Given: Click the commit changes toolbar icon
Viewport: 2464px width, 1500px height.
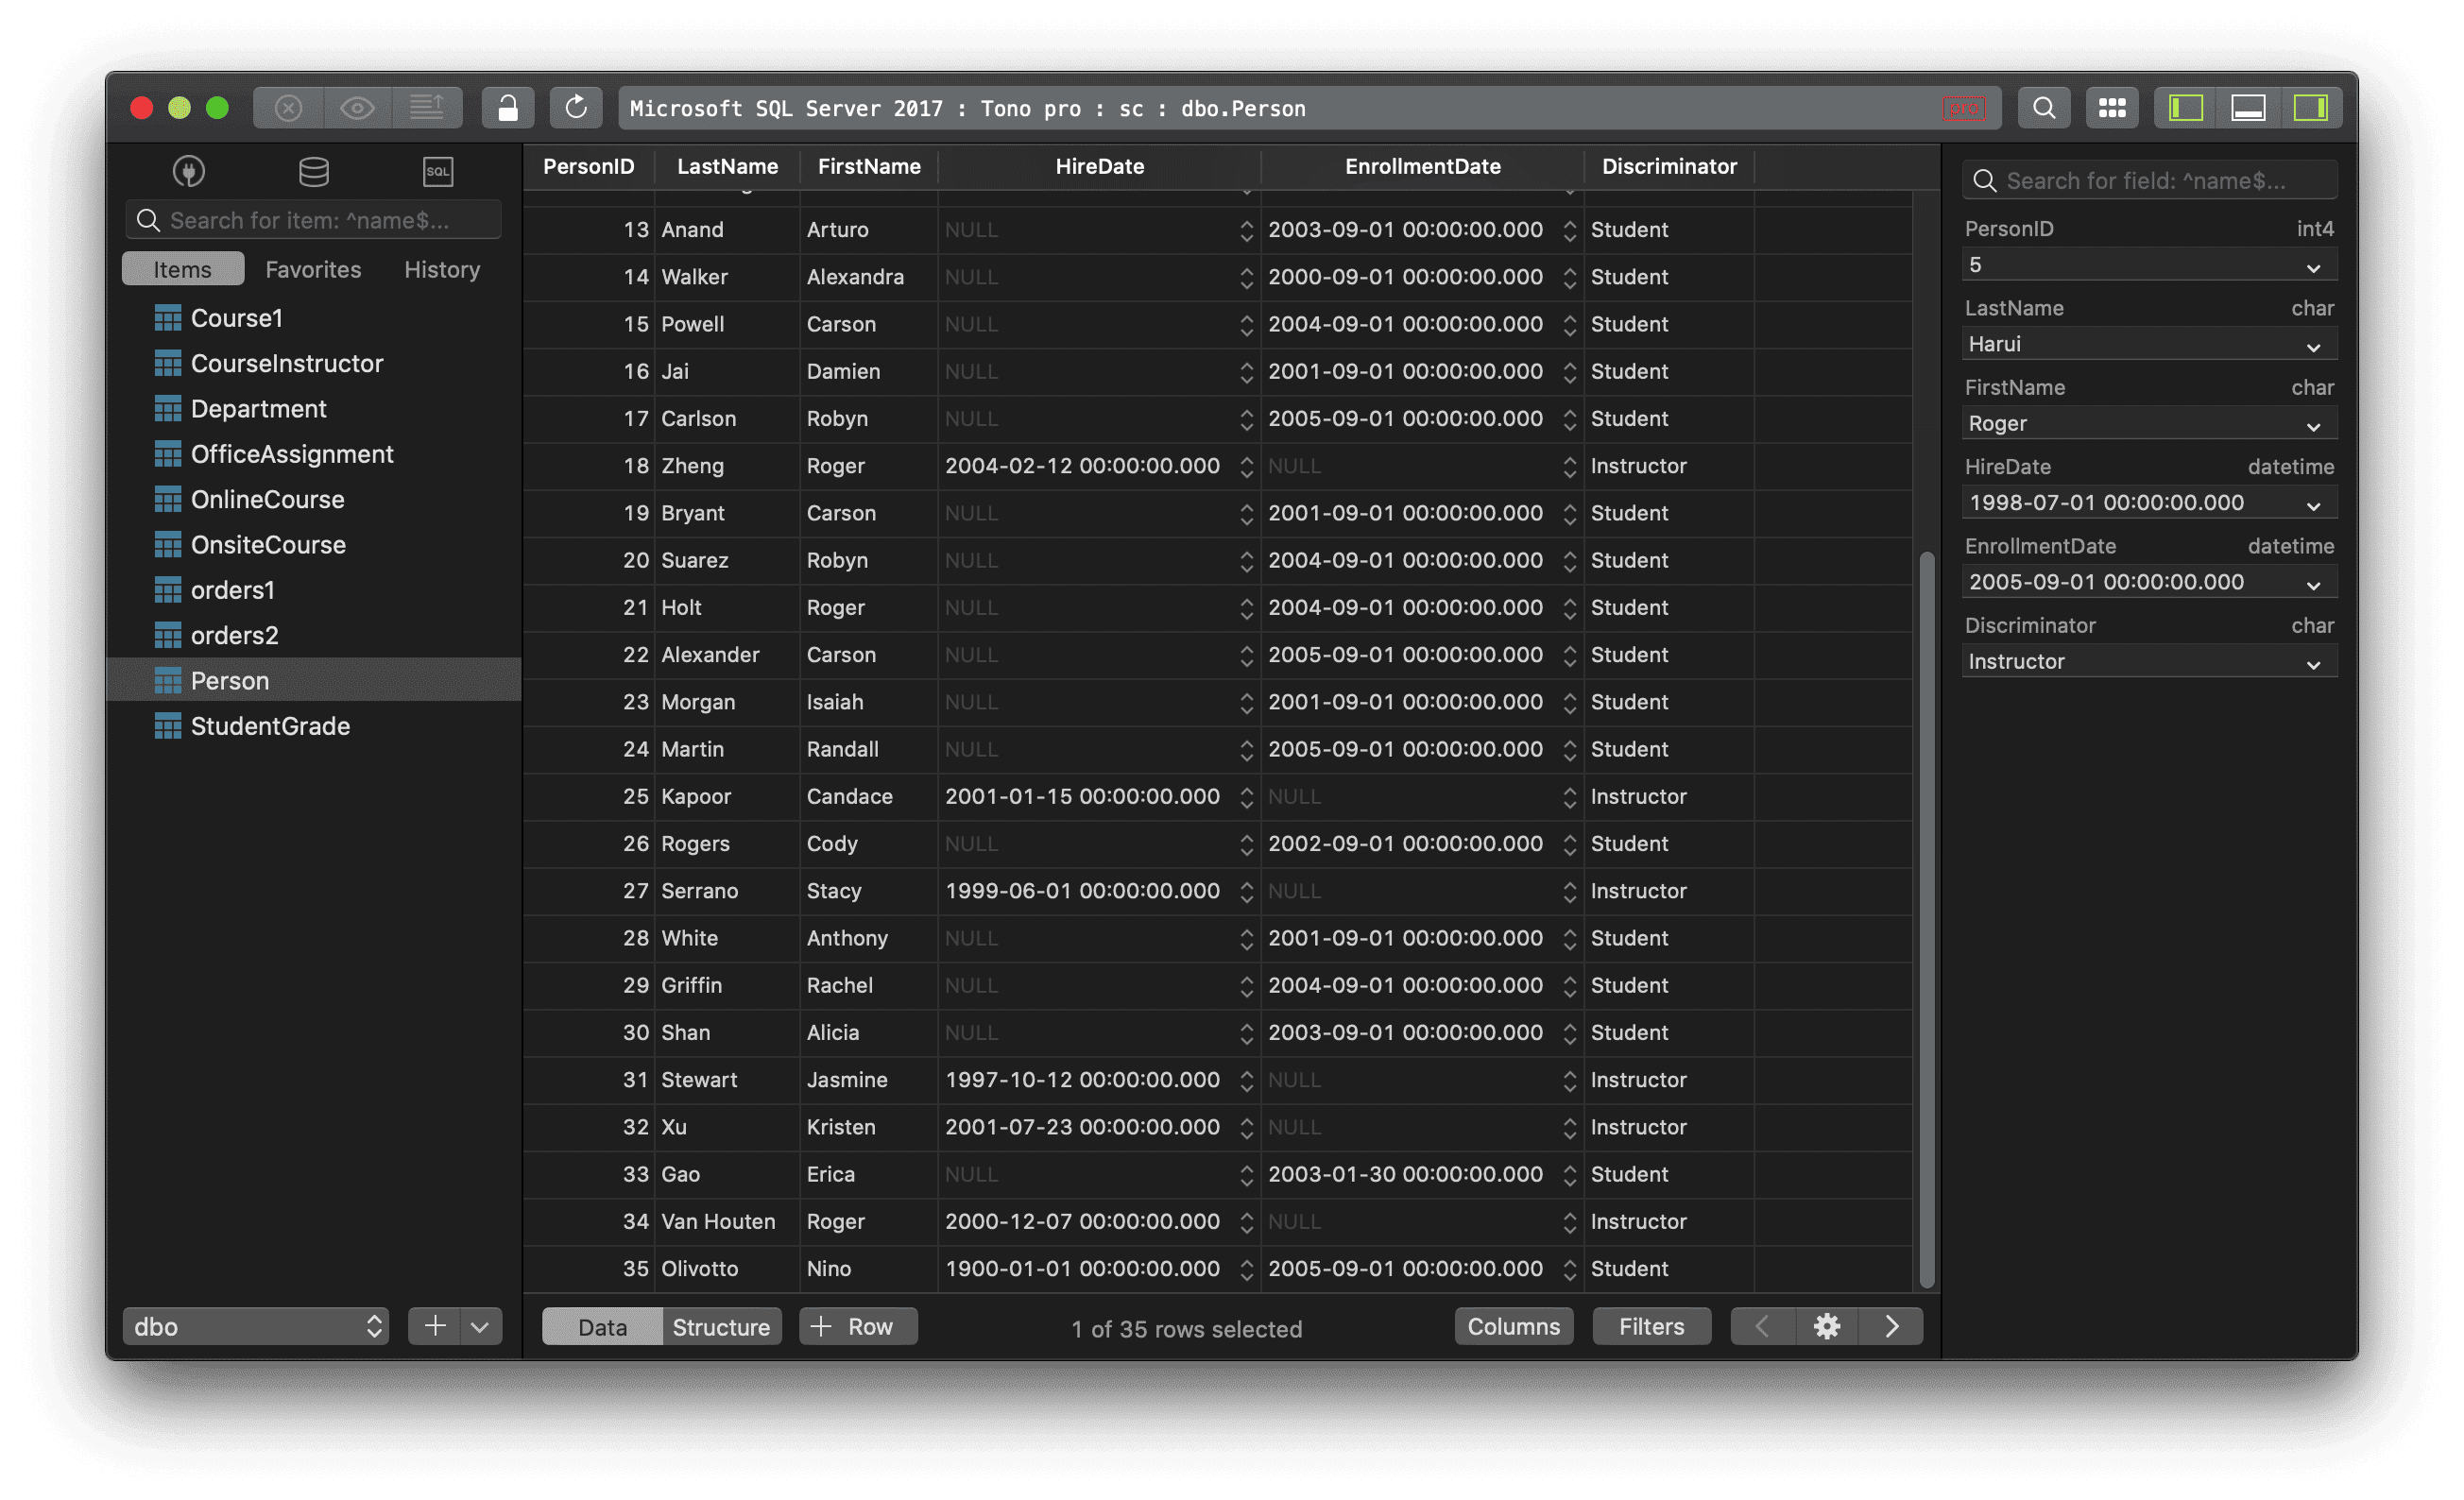Looking at the screenshot, I should pyautogui.click(x=427, y=108).
